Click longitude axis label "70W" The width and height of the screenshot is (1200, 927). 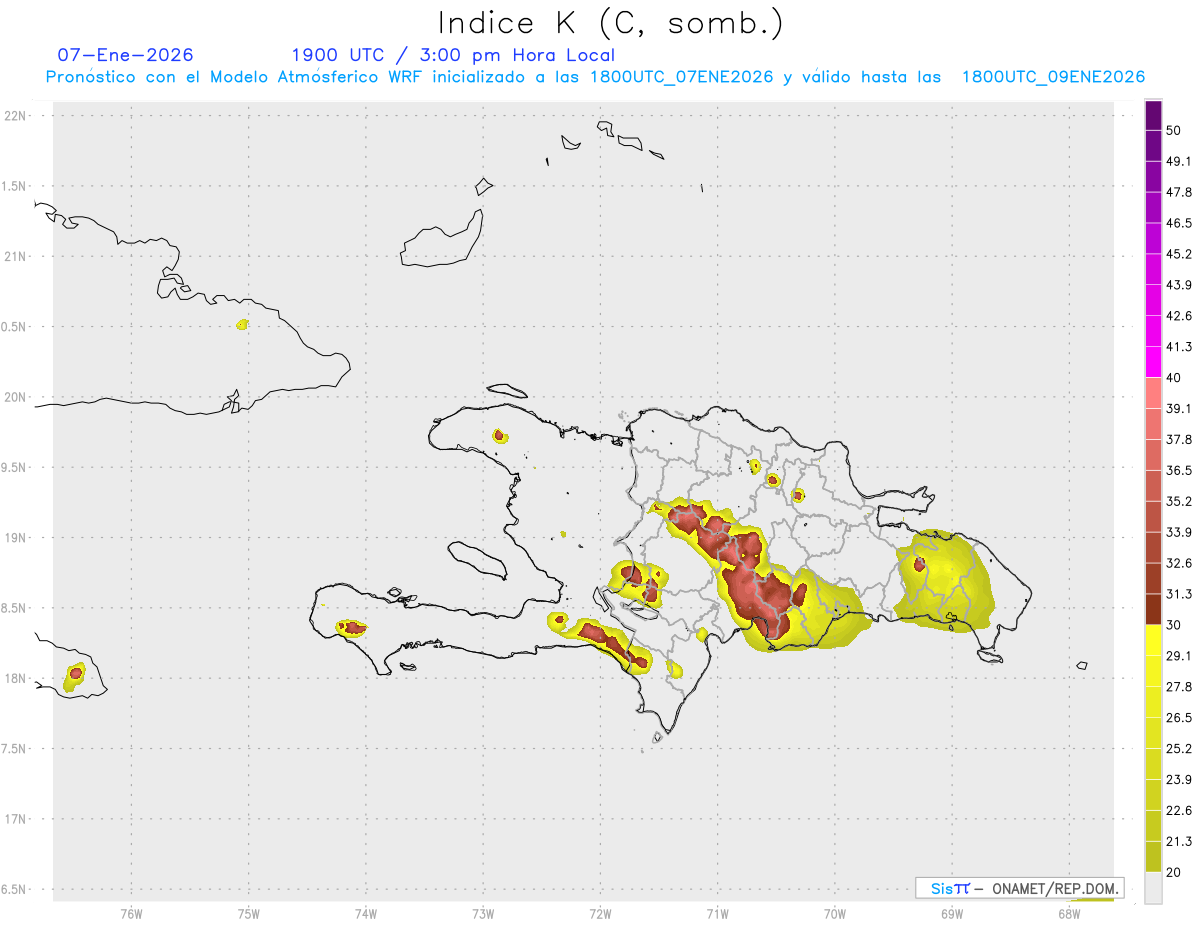(x=835, y=913)
